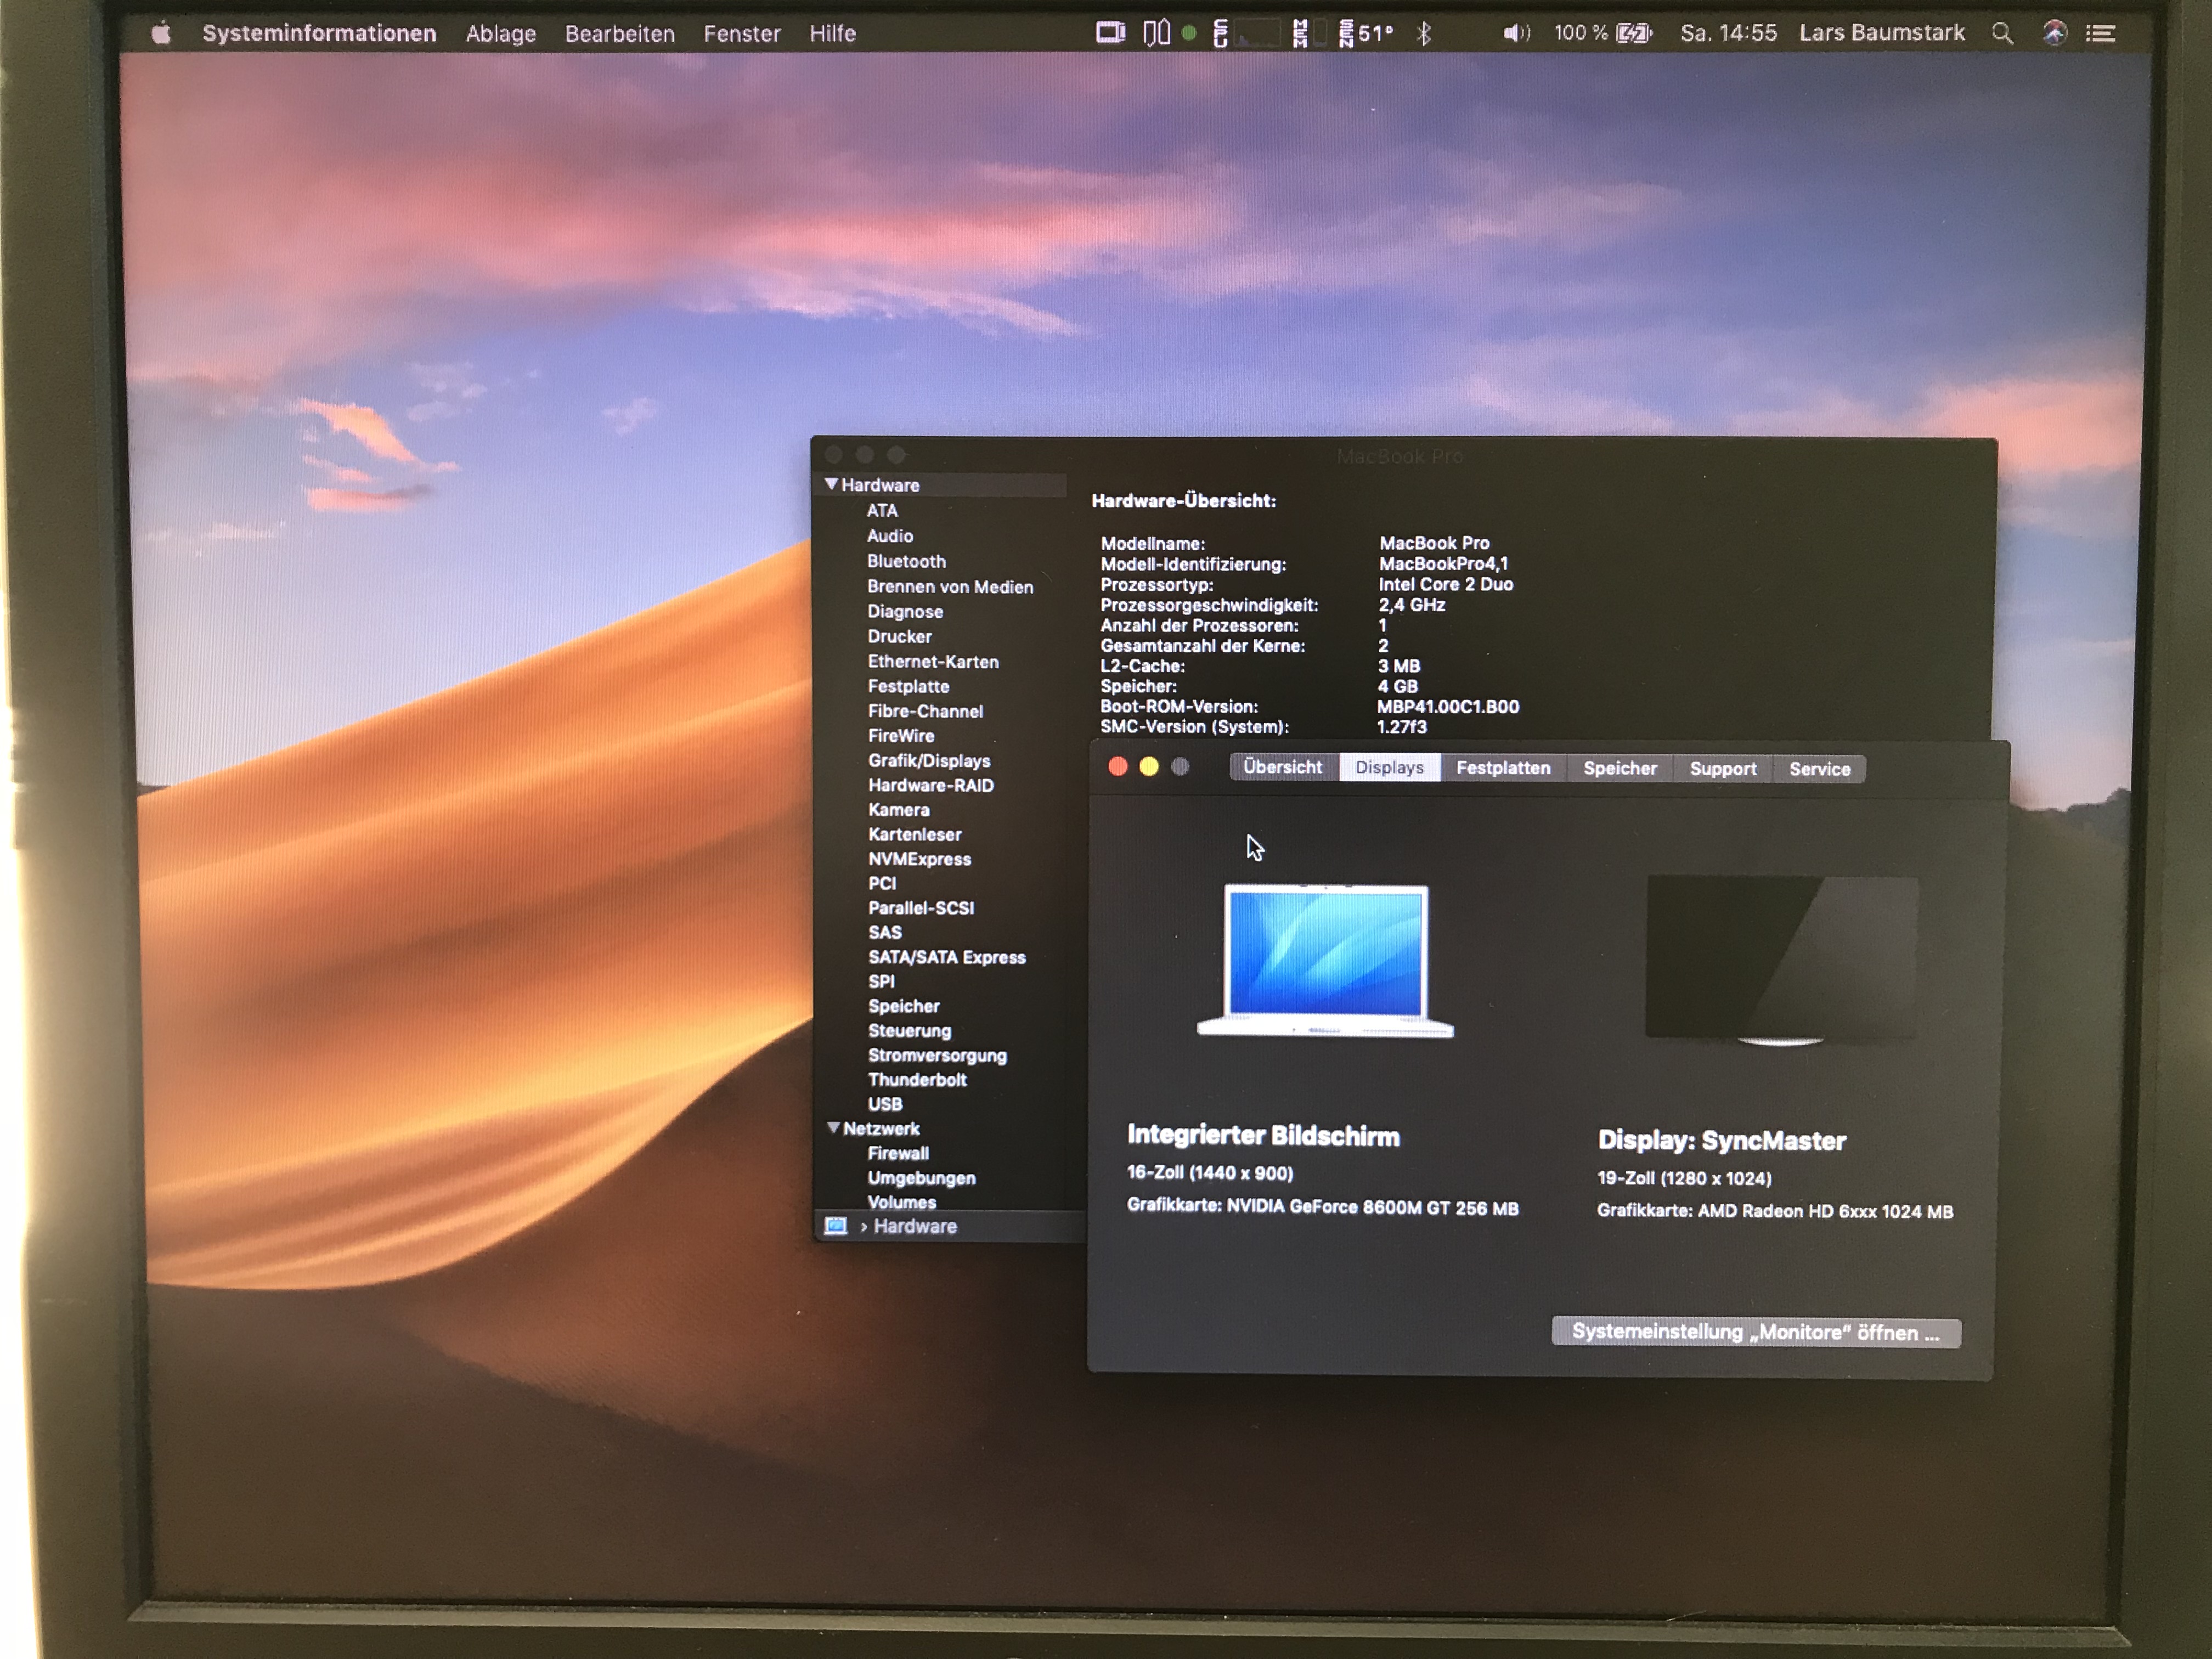Select Kamera in the sidebar
The height and width of the screenshot is (1659, 2212).
coord(899,810)
